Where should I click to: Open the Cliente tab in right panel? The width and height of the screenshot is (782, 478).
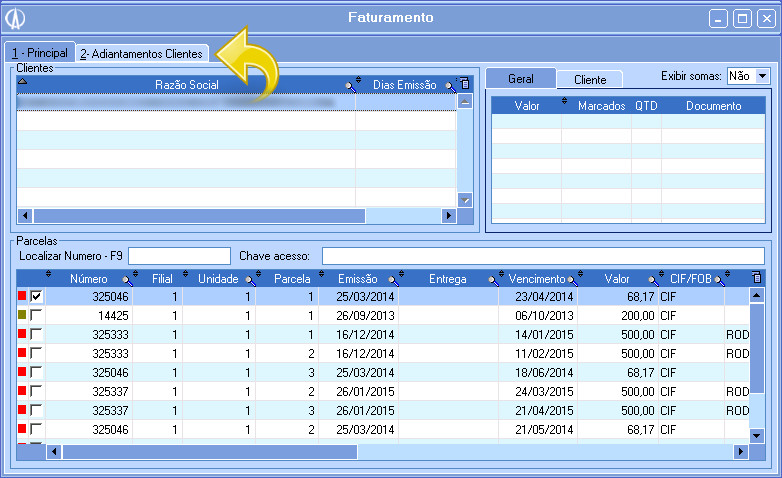pyautogui.click(x=590, y=79)
